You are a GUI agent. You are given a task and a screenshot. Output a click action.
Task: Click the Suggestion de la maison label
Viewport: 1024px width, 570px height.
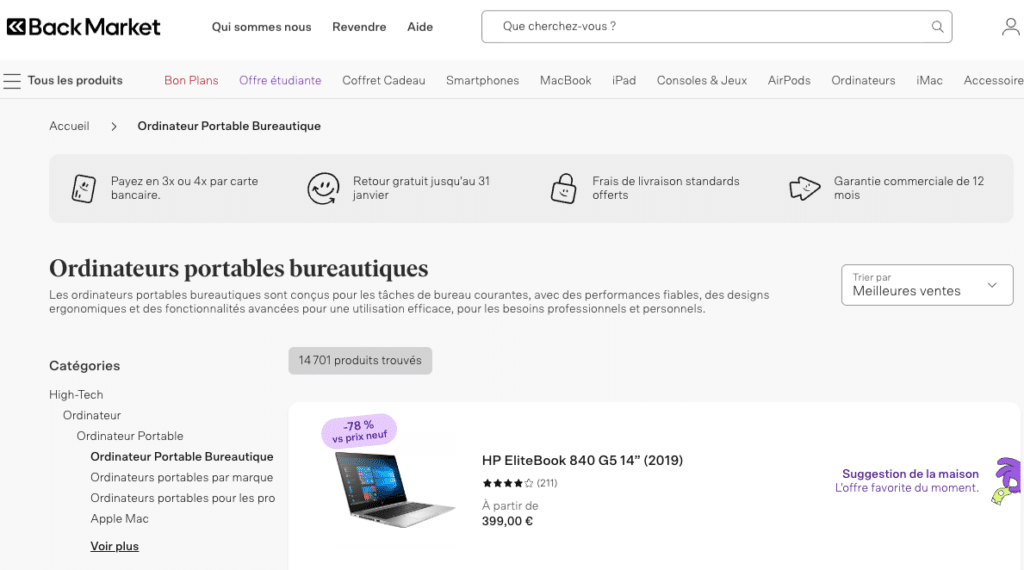click(910, 474)
